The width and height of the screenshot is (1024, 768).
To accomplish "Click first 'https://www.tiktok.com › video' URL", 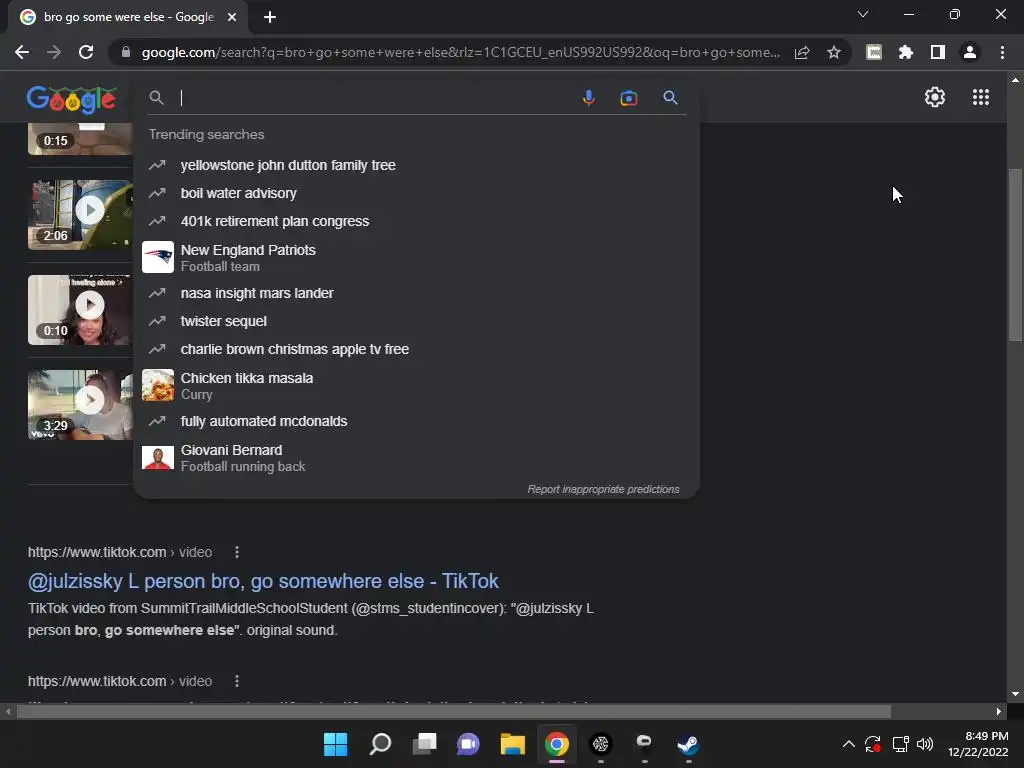I will 120,552.
